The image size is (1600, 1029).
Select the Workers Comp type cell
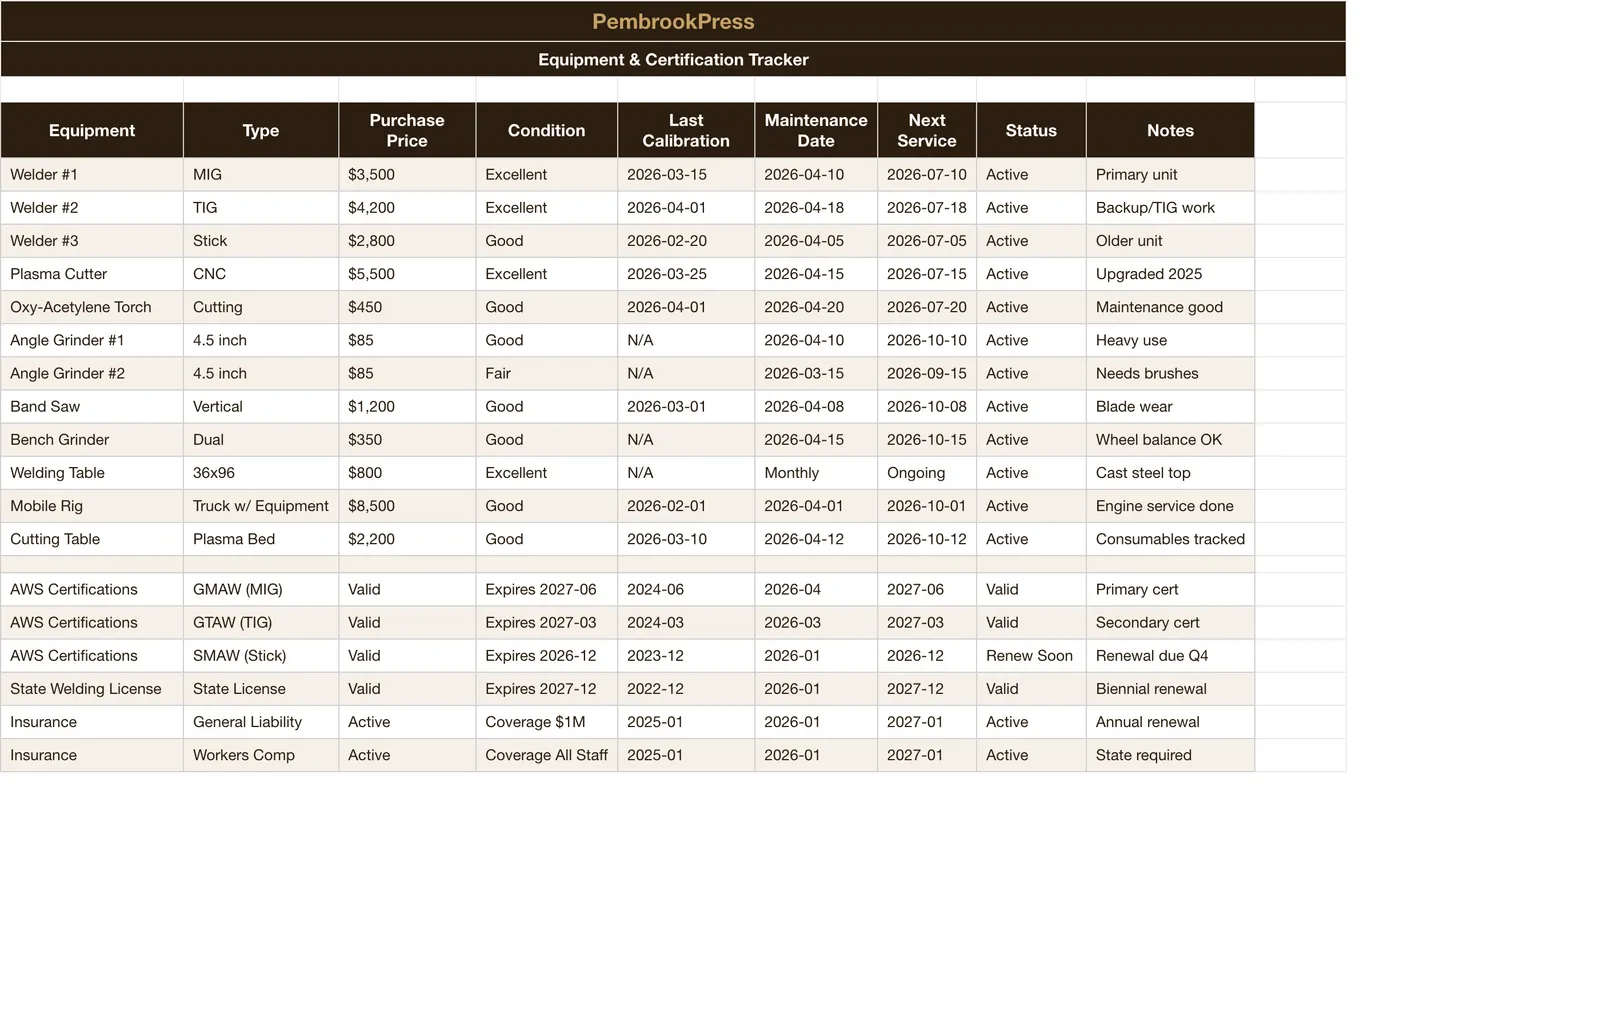pyautogui.click(x=261, y=755)
